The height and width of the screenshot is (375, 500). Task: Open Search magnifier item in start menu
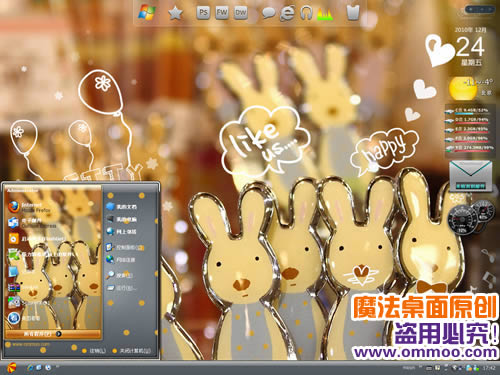tap(119, 275)
